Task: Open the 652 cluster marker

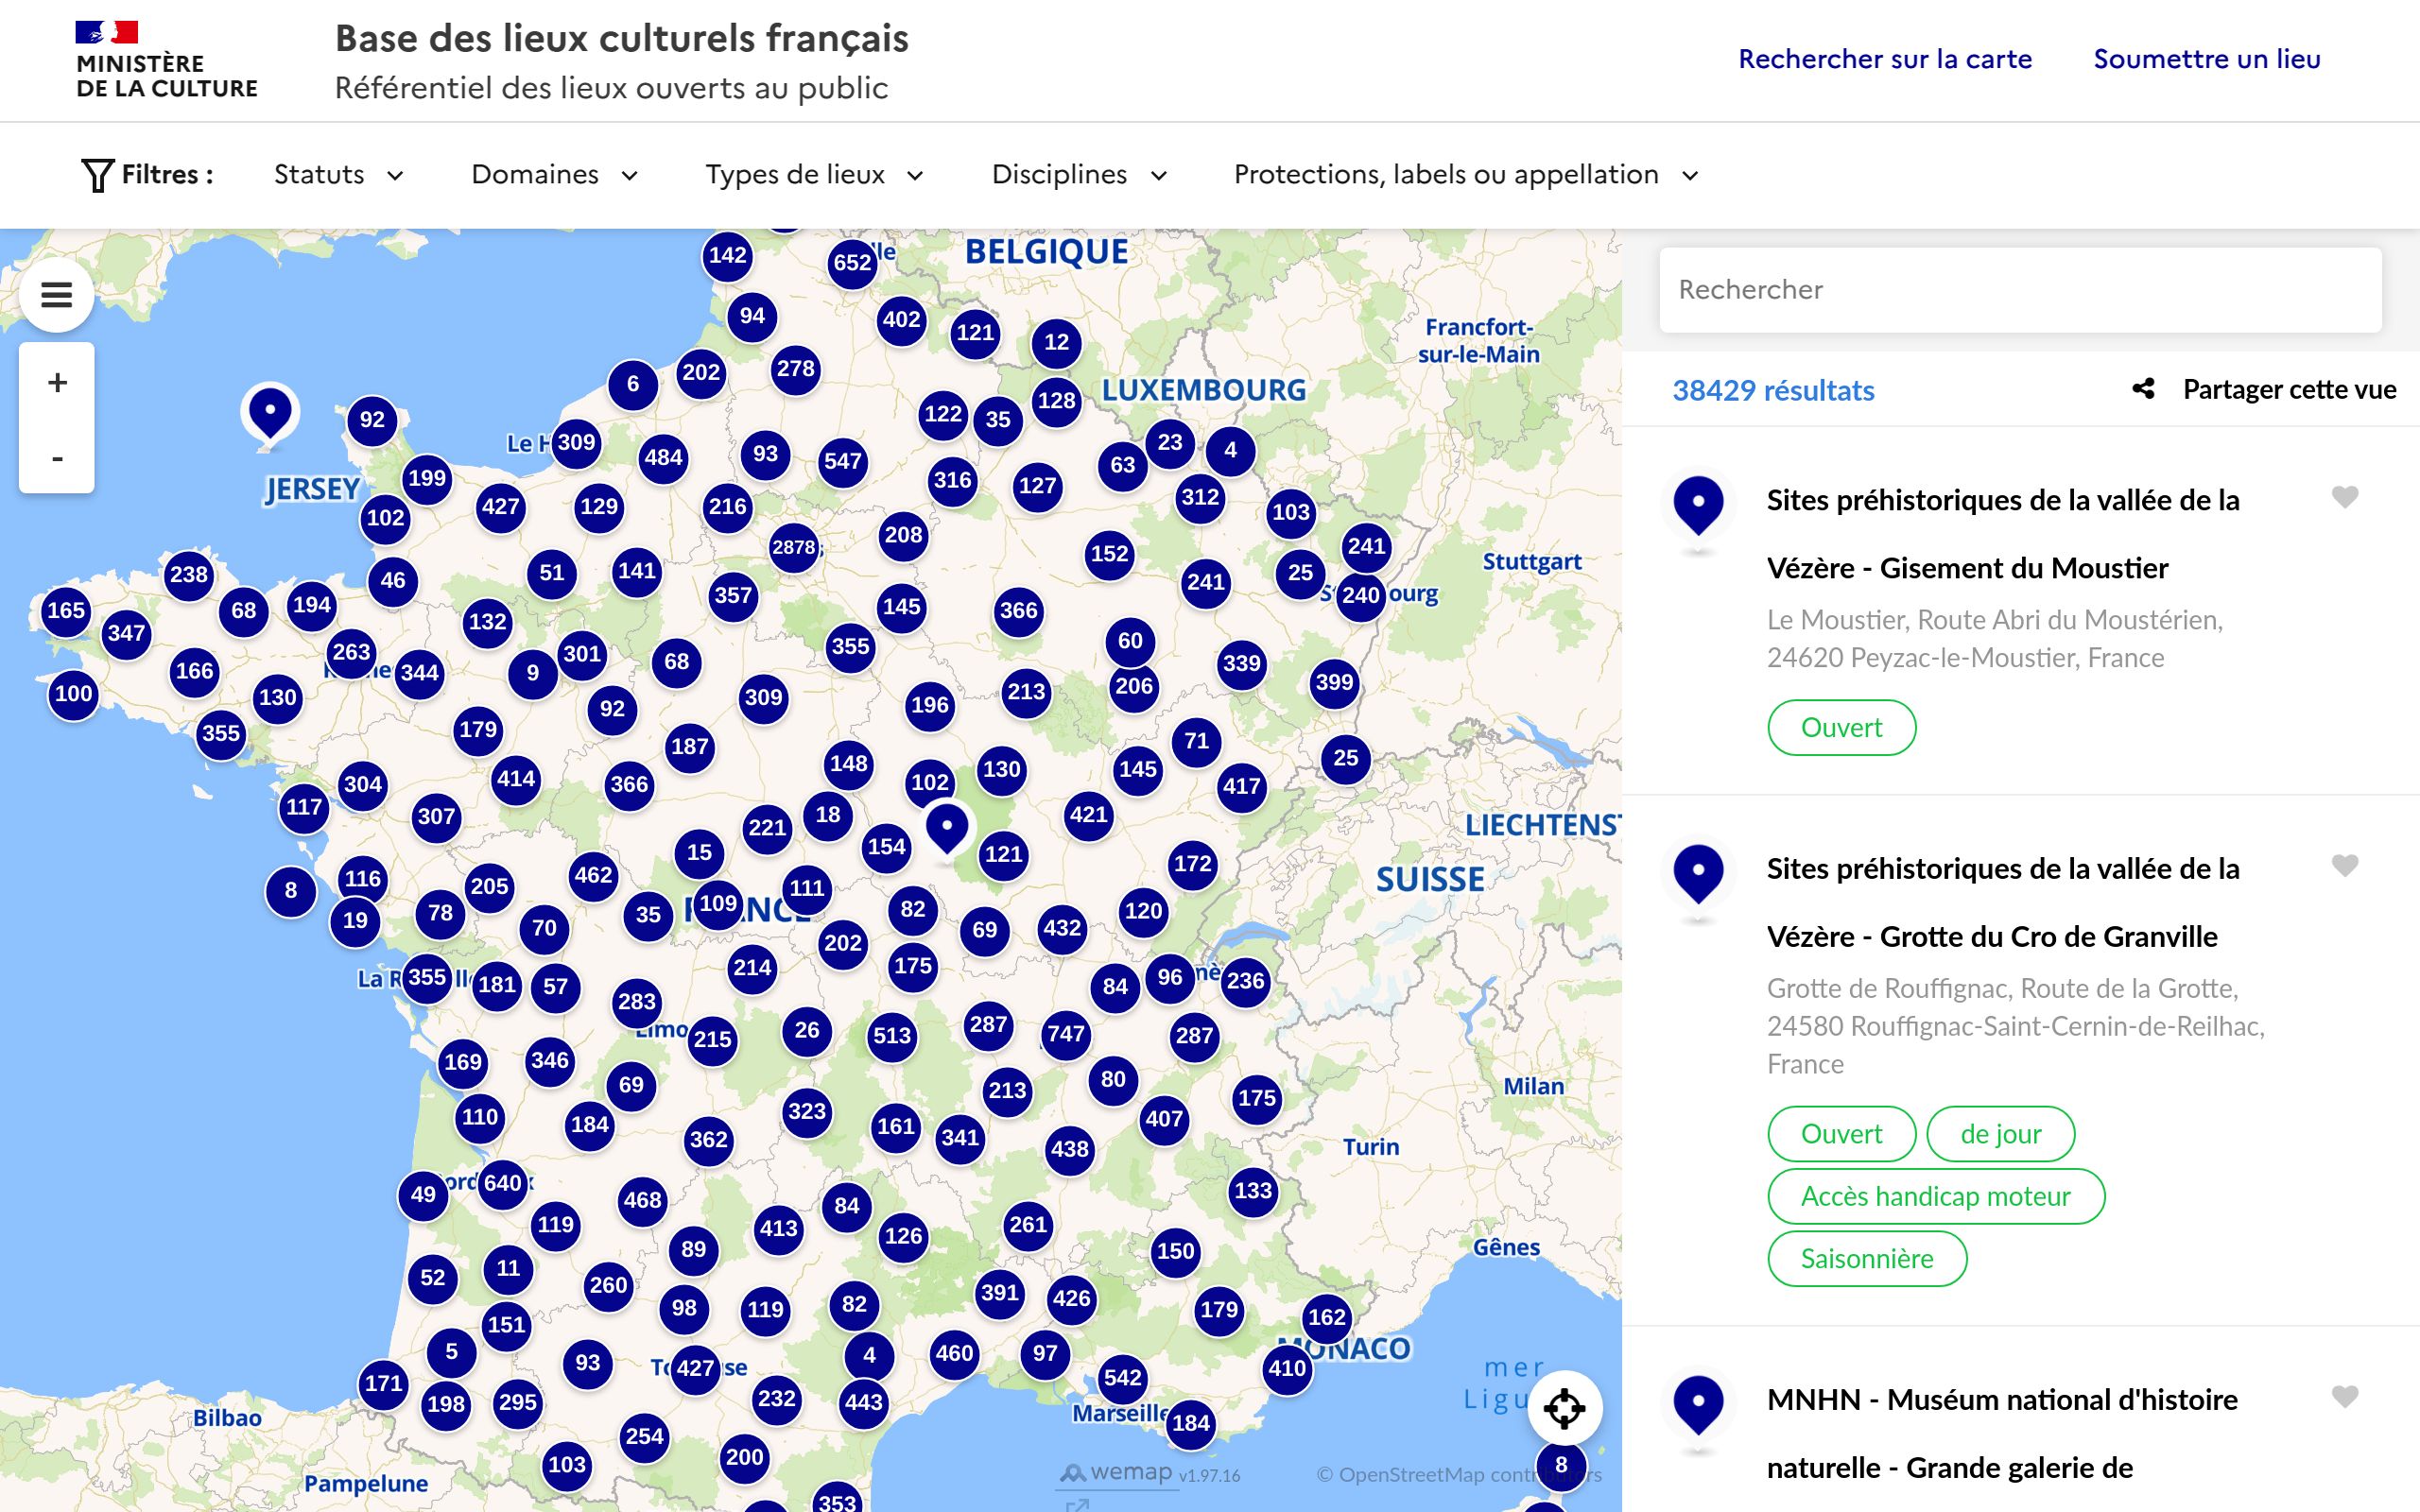Action: [852, 262]
